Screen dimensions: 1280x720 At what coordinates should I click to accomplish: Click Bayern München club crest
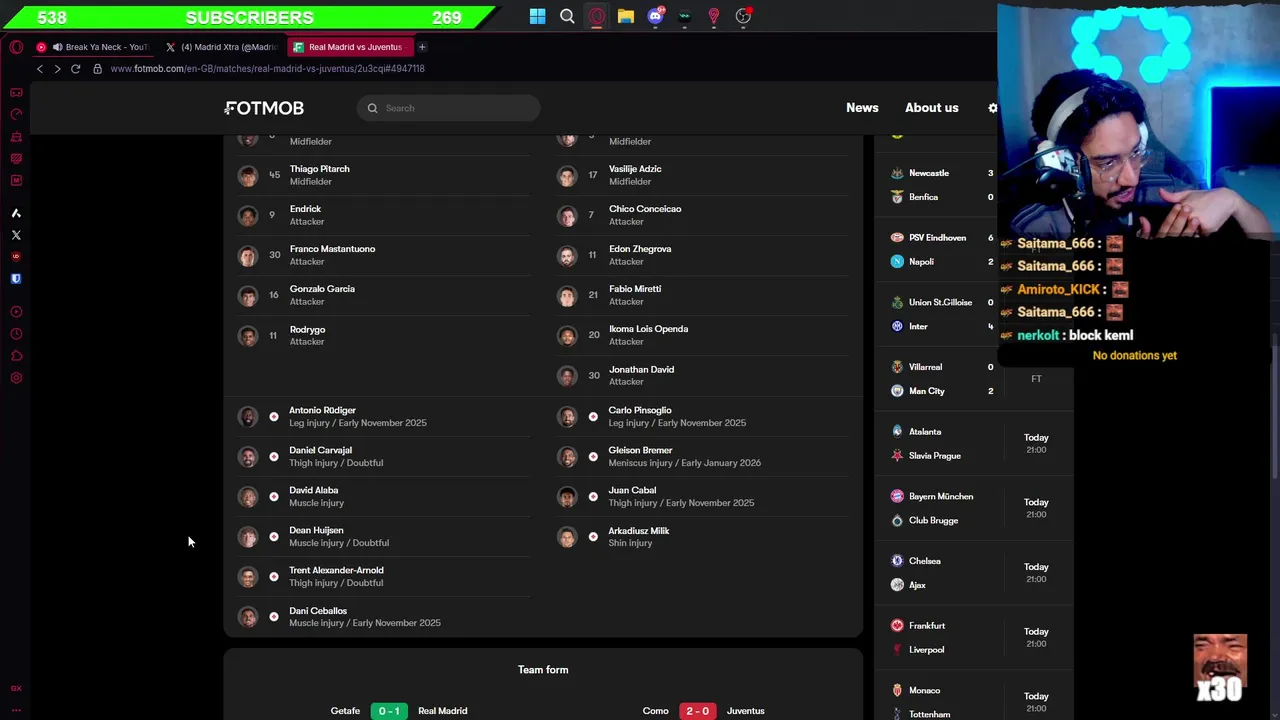(x=897, y=496)
